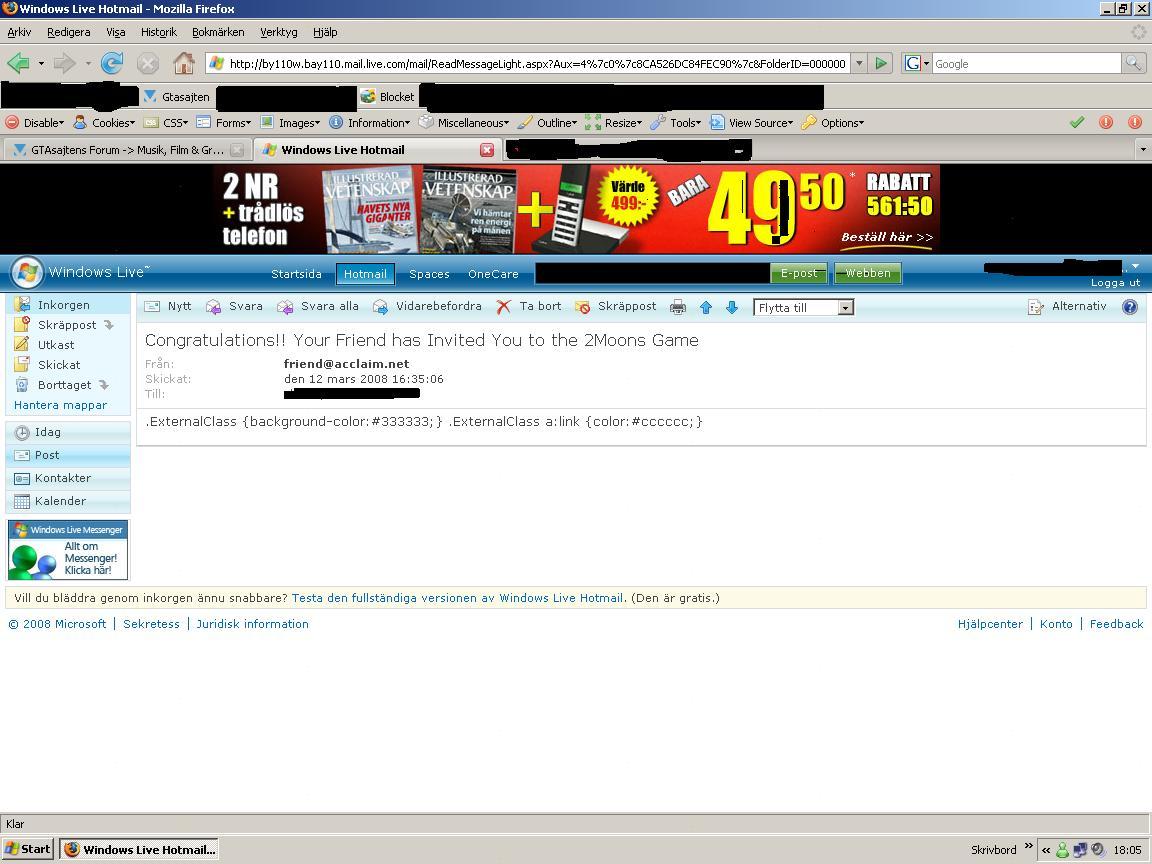Open the Tools developer toolbar menu
This screenshot has width=1152, height=864.
(676, 123)
